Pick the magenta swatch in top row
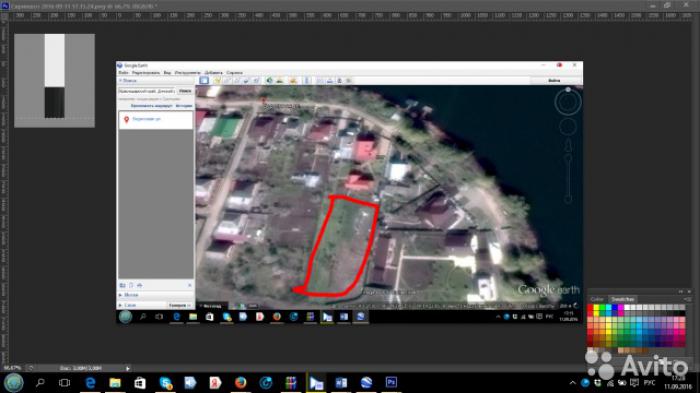This screenshot has height=393, width=700. tap(621, 308)
